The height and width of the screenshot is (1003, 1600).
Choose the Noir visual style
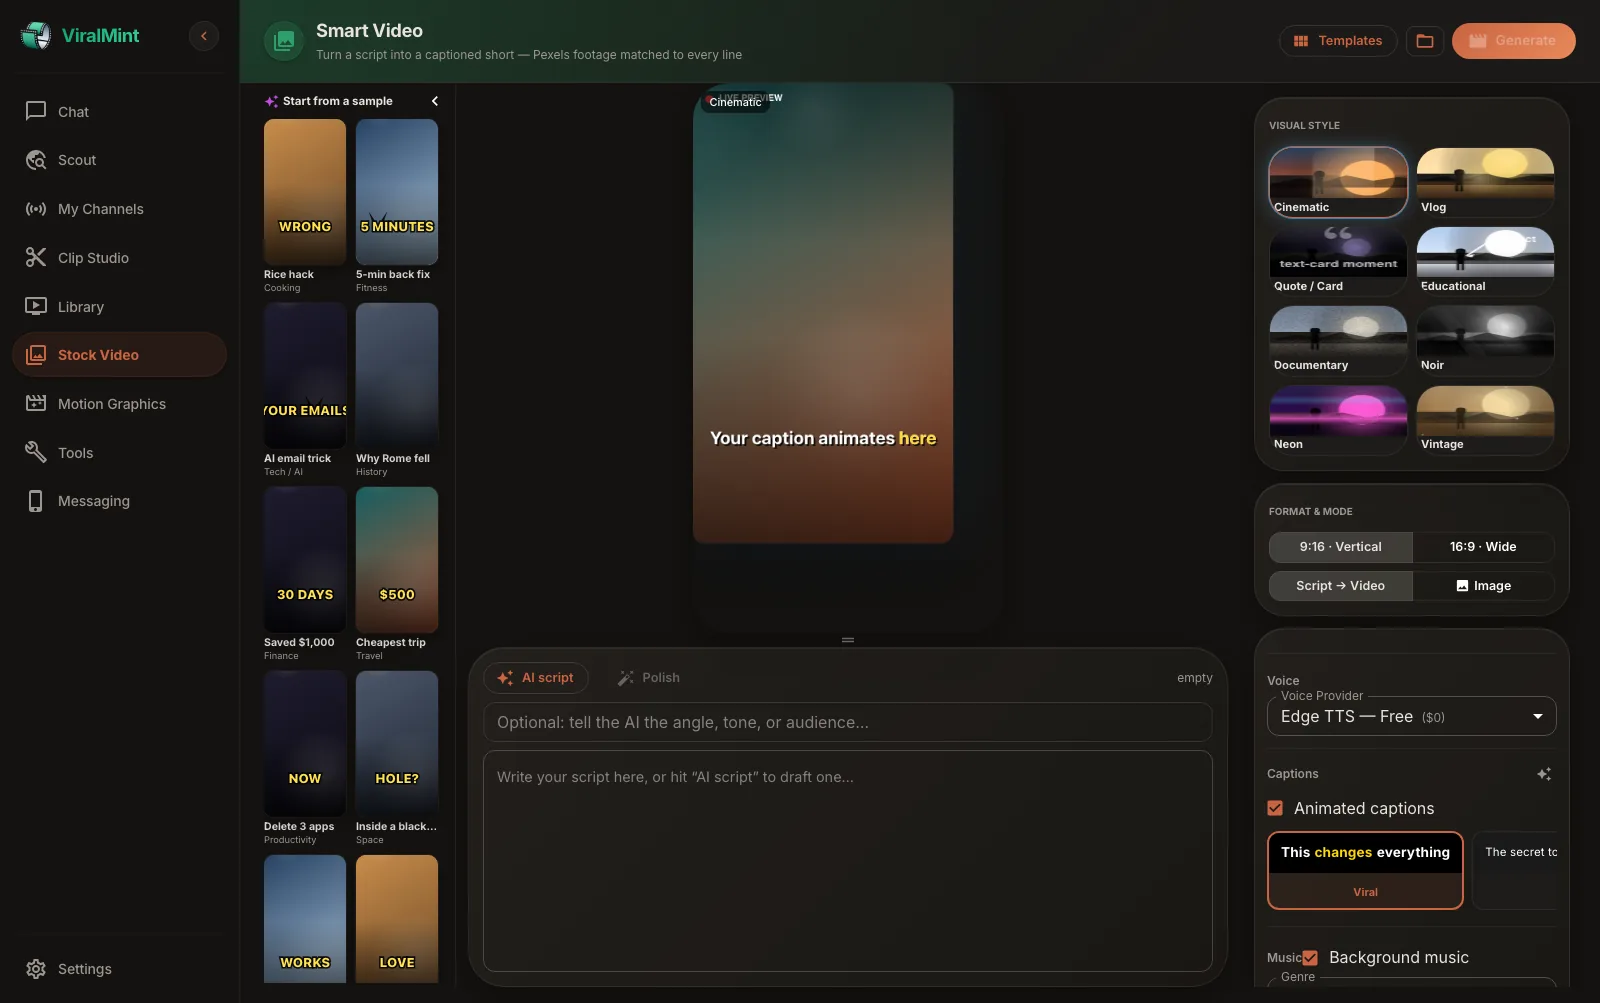point(1485,340)
